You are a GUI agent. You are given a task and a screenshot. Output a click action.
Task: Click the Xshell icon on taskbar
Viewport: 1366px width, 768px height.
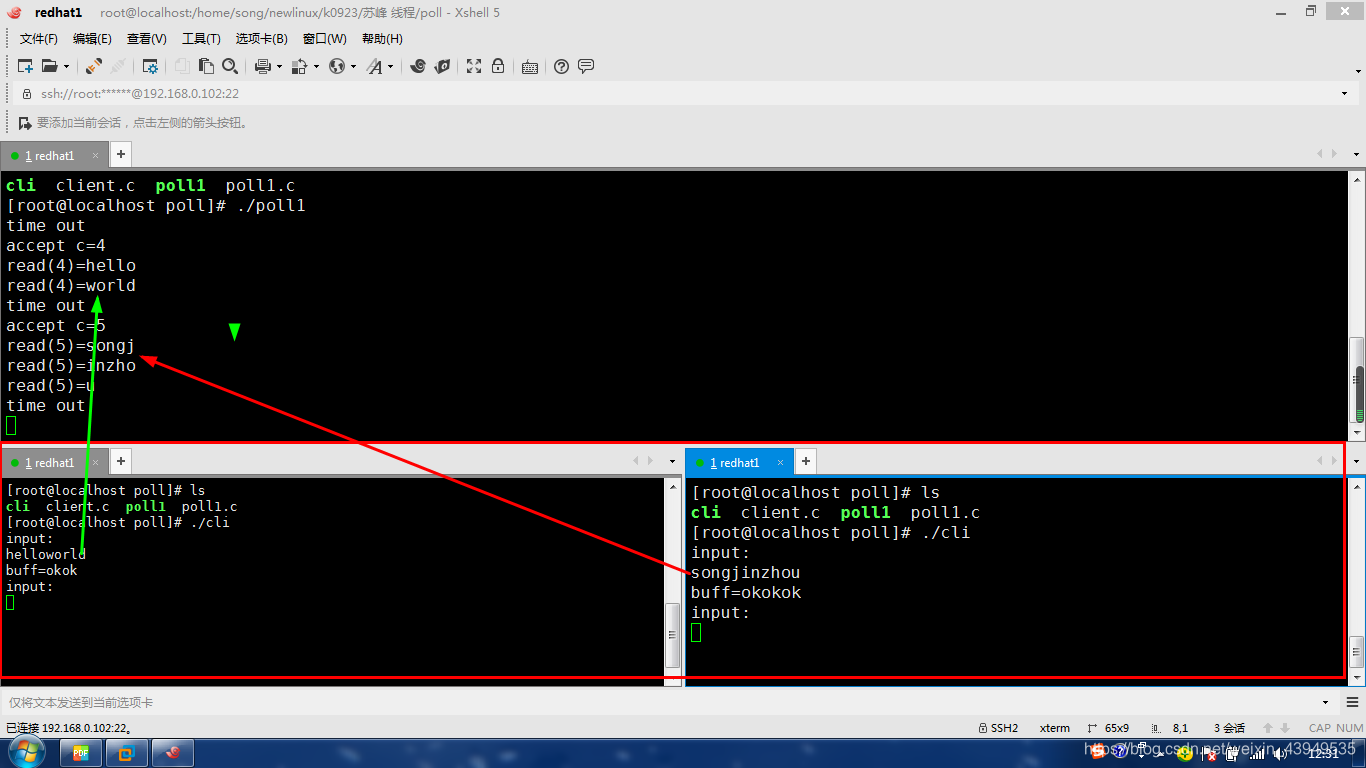173,753
